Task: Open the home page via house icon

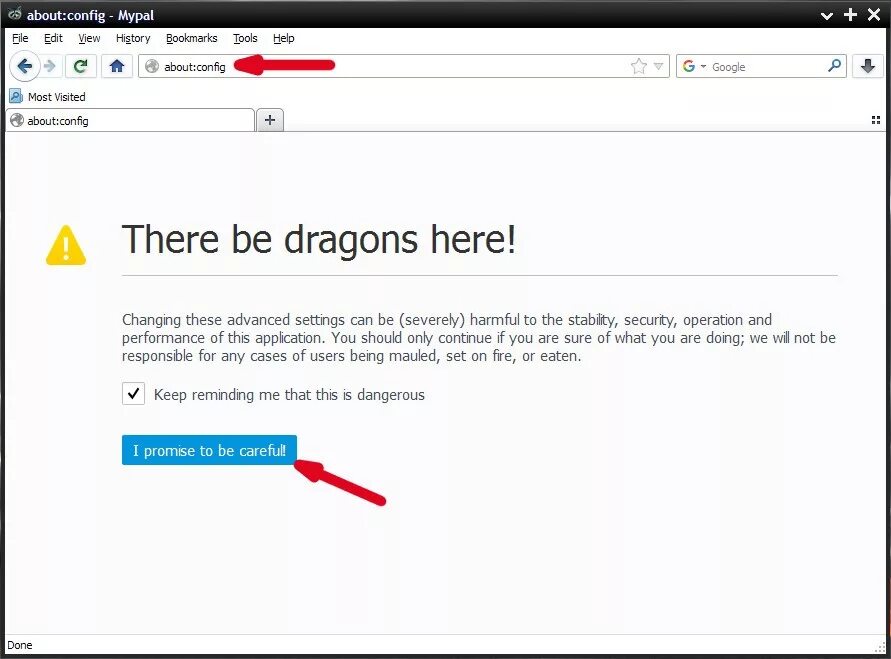Action: click(117, 66)
